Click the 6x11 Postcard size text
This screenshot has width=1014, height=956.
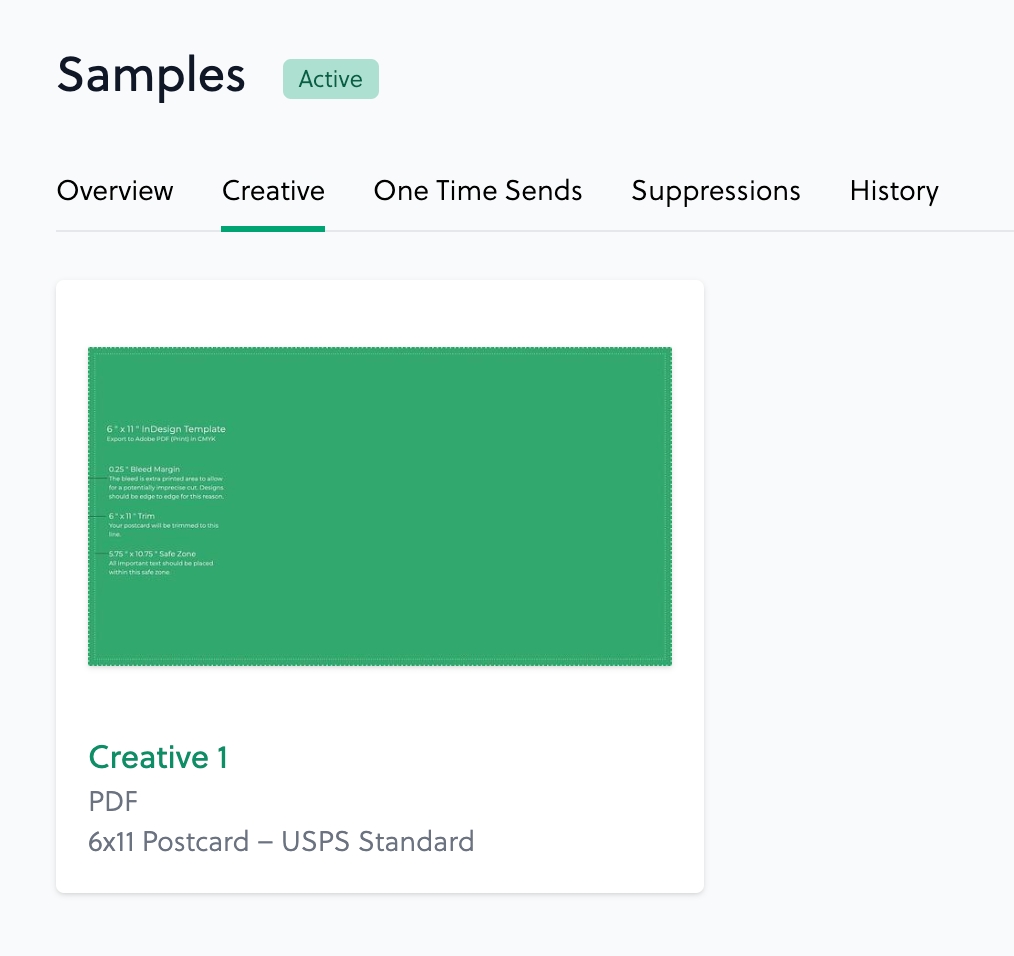[168, 841]
